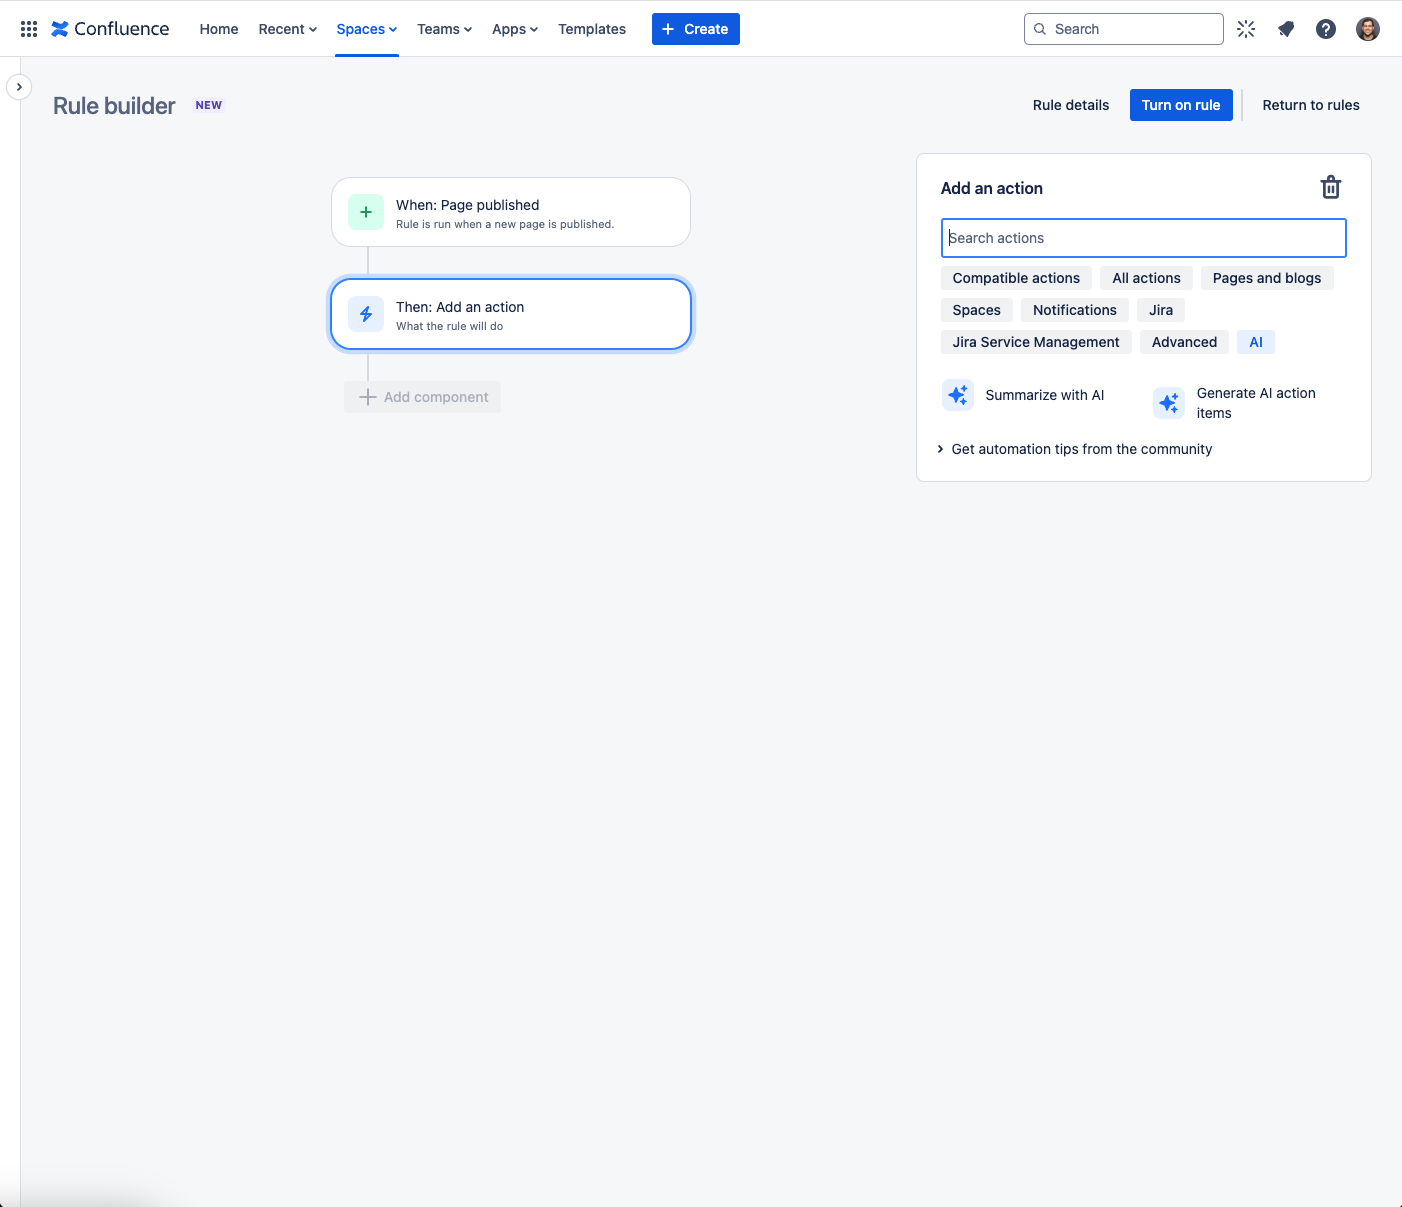Click into the Search actions field
This screenshot has height=1207, width=1402.
point(1143,238)
